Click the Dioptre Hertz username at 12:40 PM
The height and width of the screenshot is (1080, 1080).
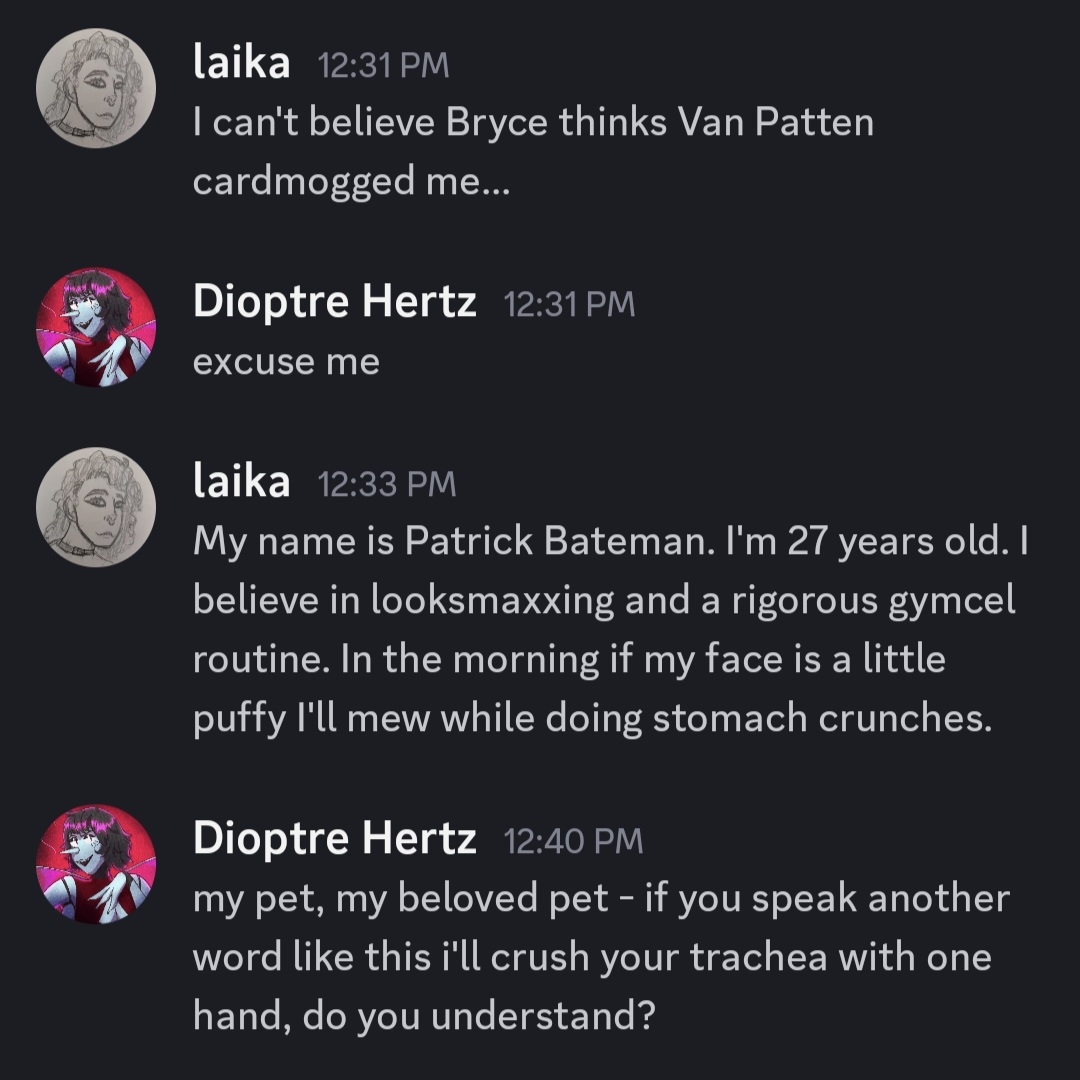(x=334, y=838)
